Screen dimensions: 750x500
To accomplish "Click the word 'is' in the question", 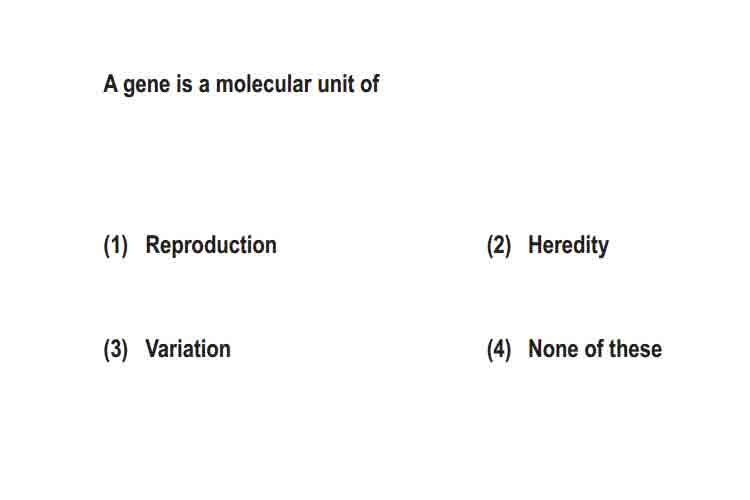I will 184,84.
